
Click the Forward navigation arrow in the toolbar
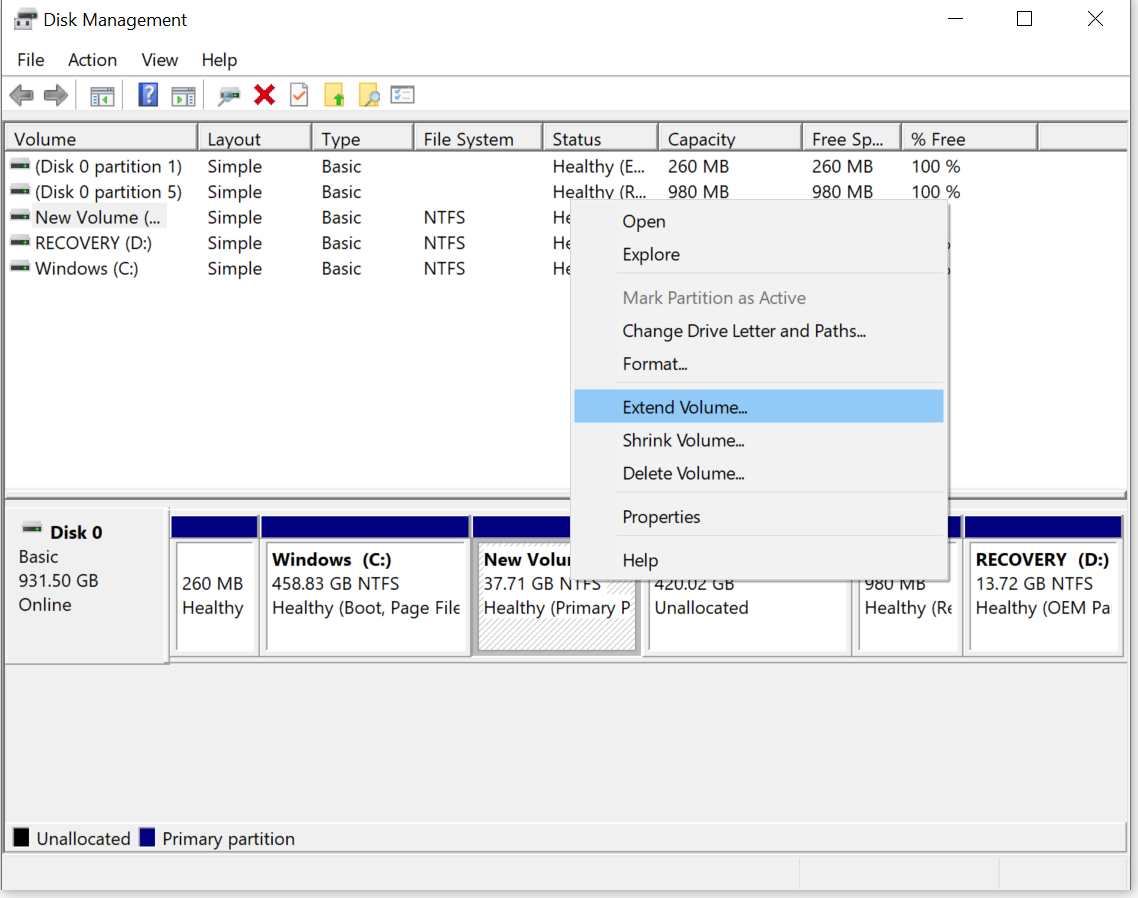click(x=56, y=94)
